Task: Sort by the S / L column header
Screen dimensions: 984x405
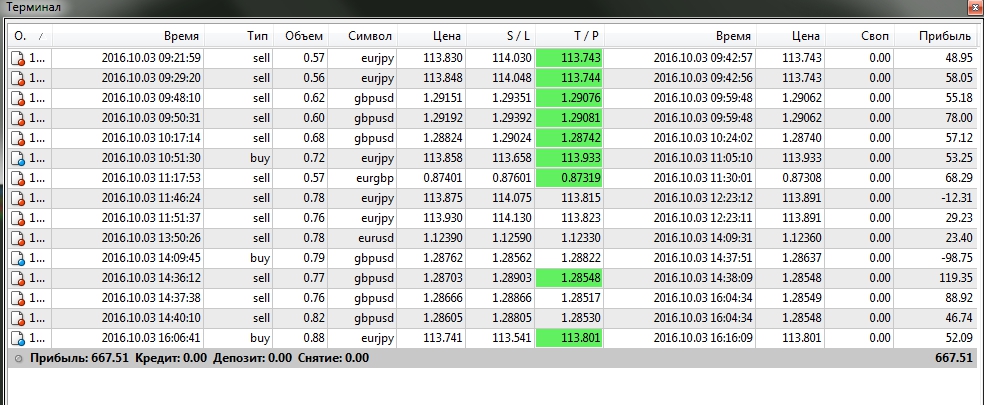Action: (x=501, y=36)
